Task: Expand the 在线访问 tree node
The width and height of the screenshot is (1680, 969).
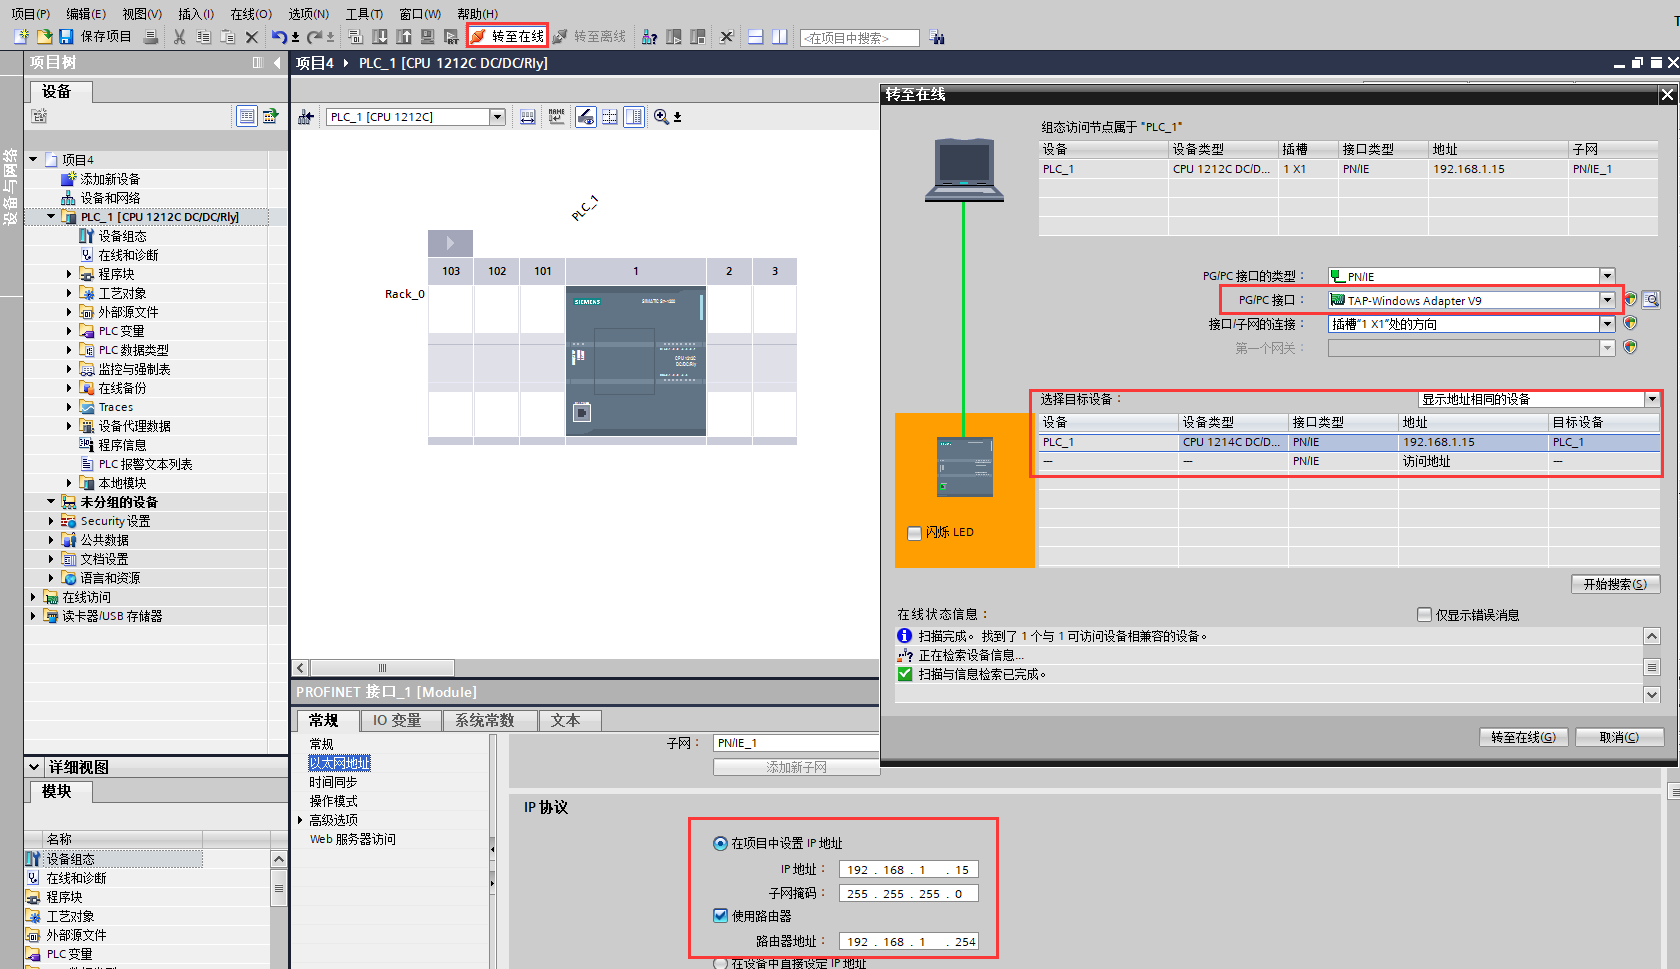Action: point(33,597)
